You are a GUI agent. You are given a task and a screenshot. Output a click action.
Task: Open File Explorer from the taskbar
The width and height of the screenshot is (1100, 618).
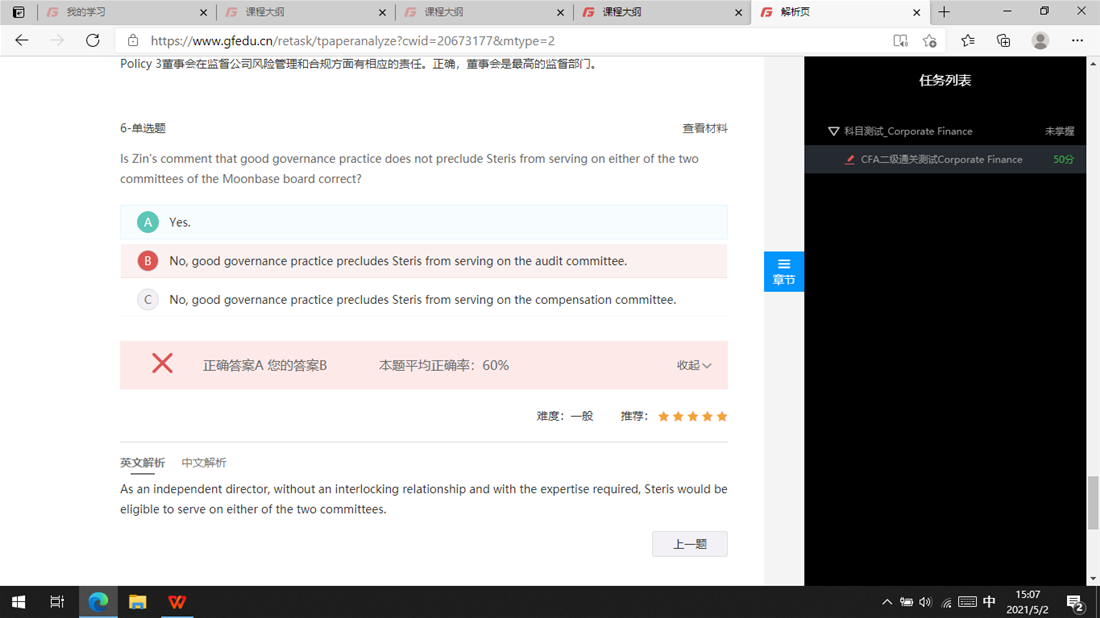(x=138, y=602)
